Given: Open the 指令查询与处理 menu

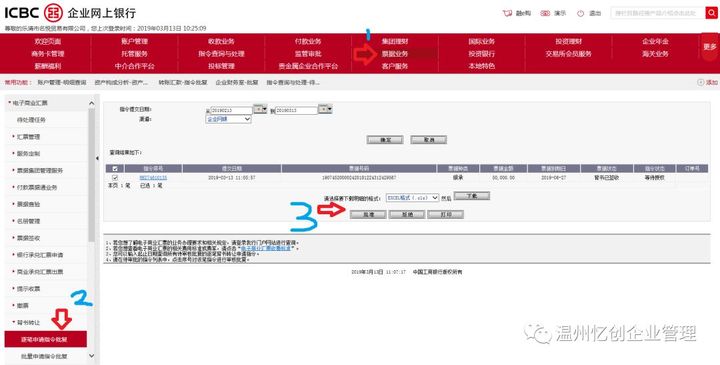Looking at the screenshot, I should click(221, 54).
